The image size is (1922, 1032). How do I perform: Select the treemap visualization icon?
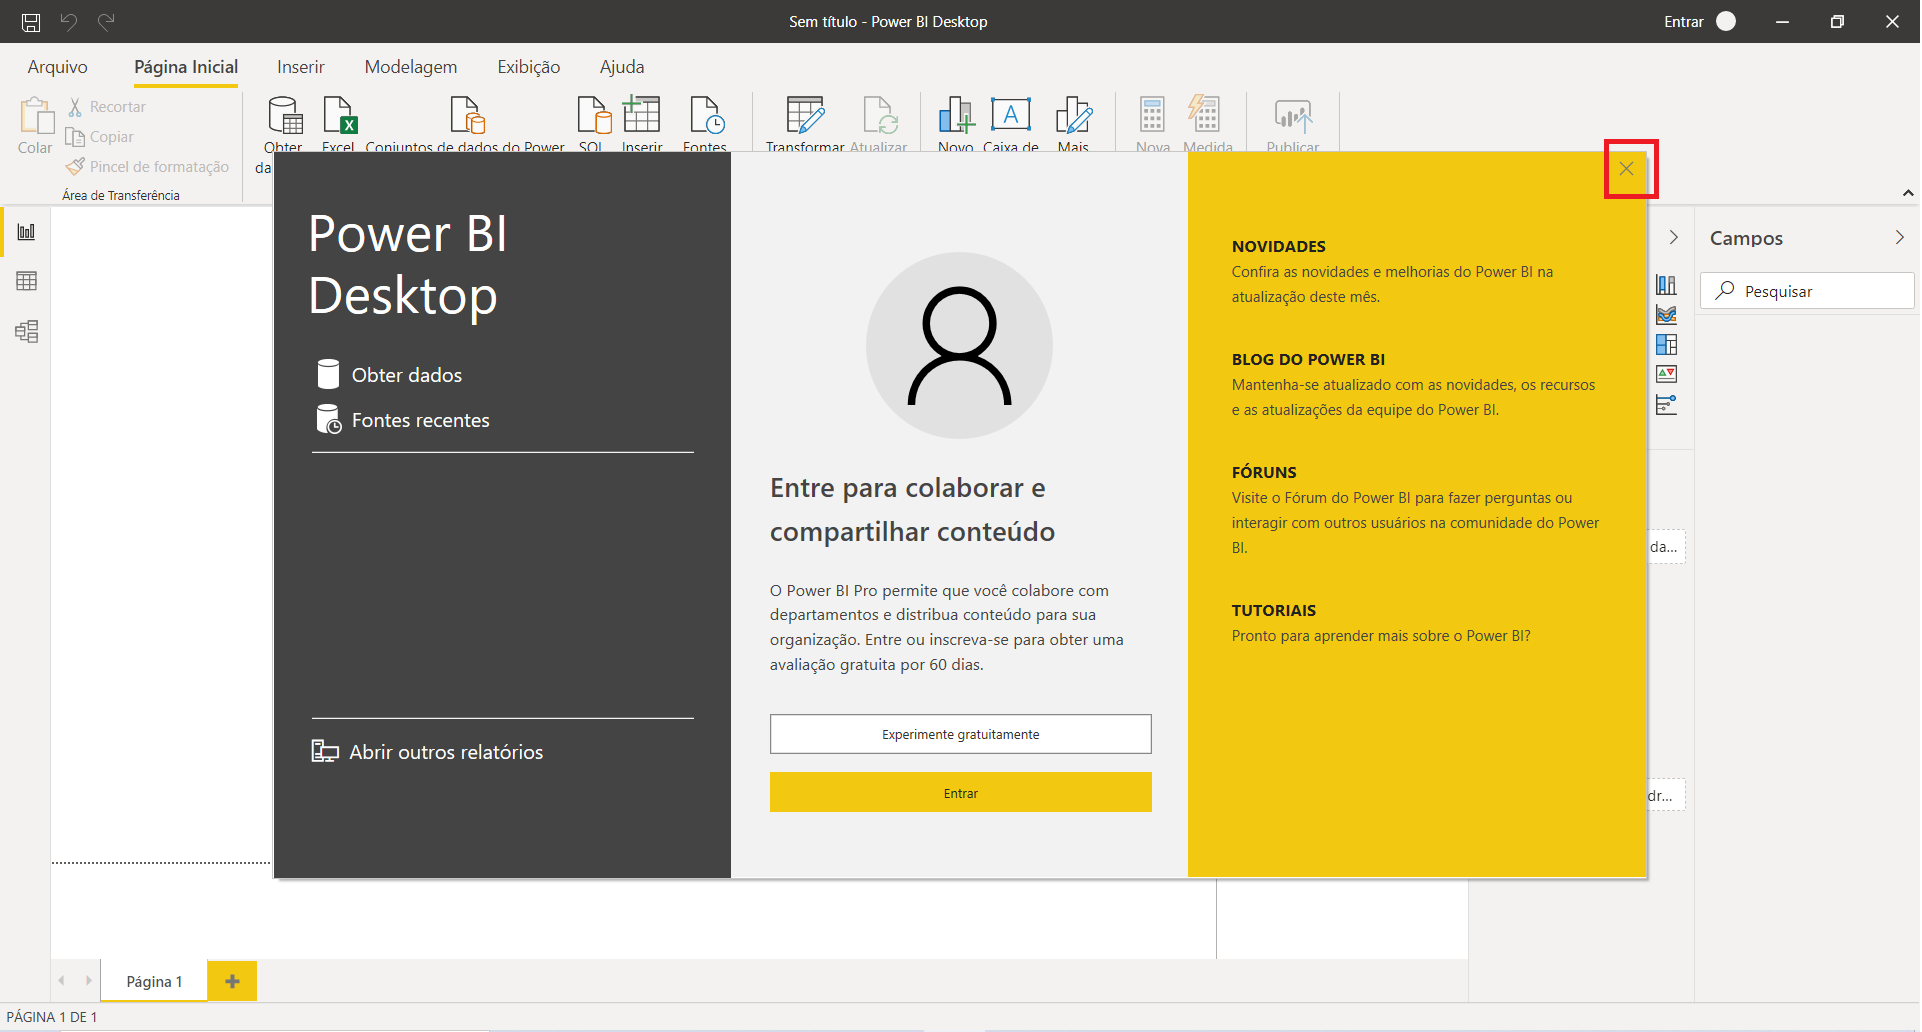point(1666,345)
